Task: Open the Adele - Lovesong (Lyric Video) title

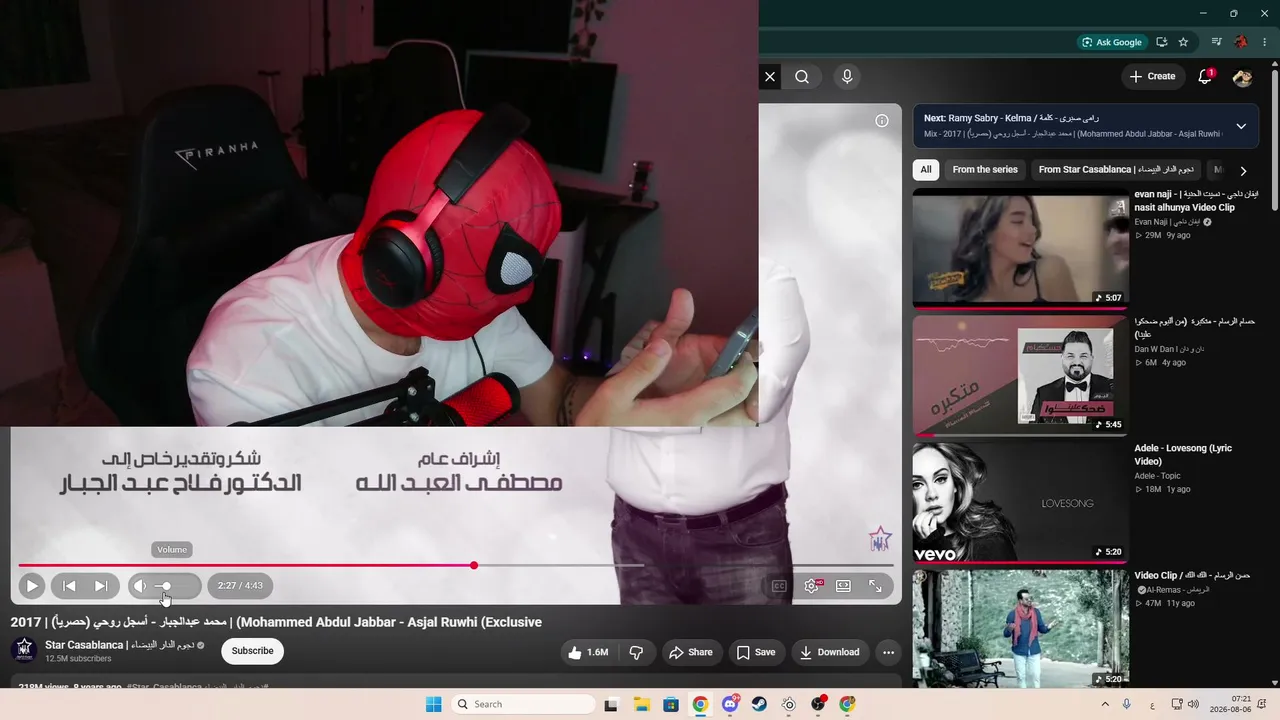Action: (1184, 455)
